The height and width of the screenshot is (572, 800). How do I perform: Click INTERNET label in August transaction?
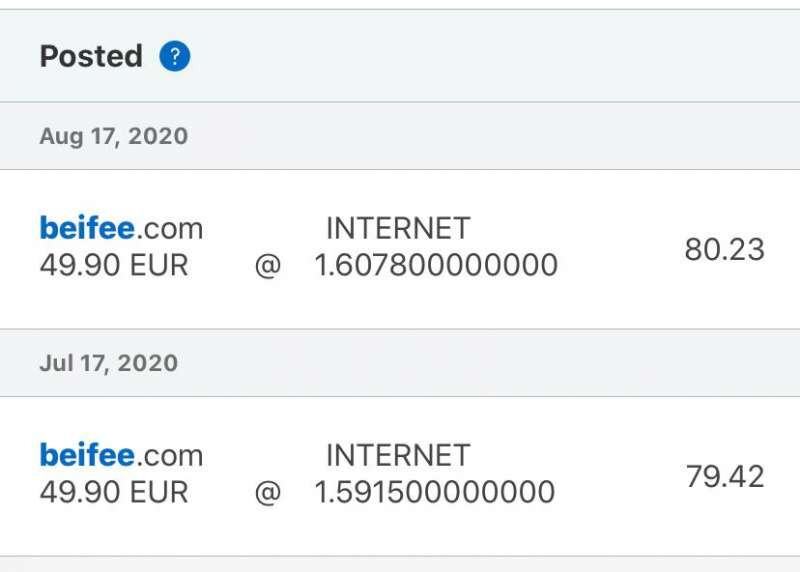398,228
